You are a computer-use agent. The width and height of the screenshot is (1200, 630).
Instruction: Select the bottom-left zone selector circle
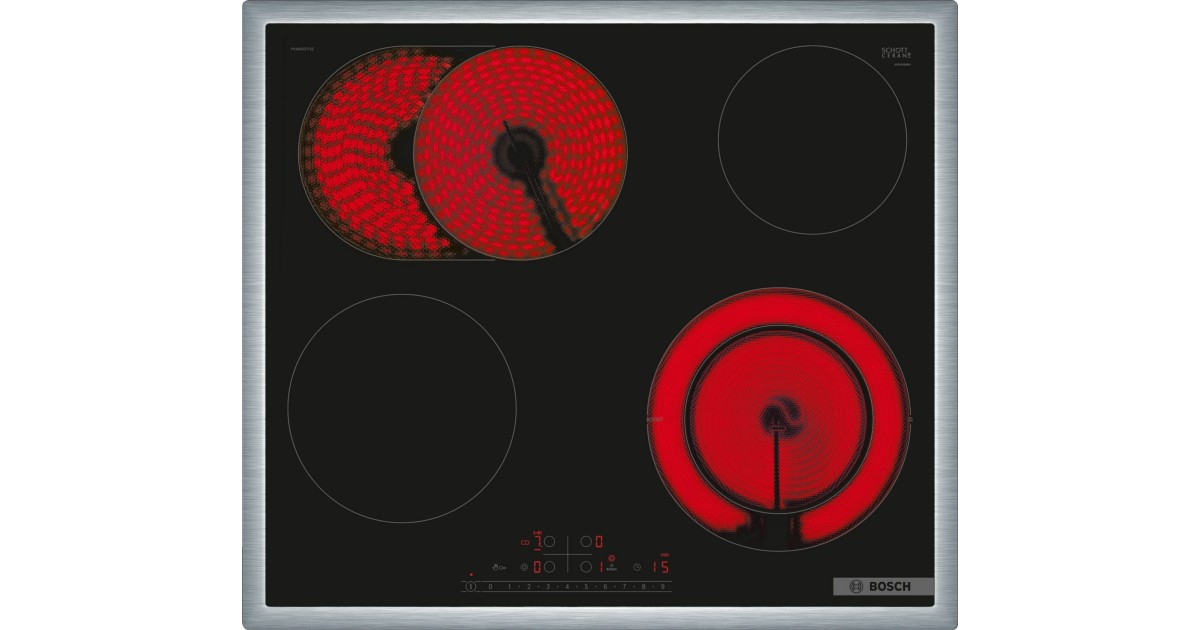(549, 567)
